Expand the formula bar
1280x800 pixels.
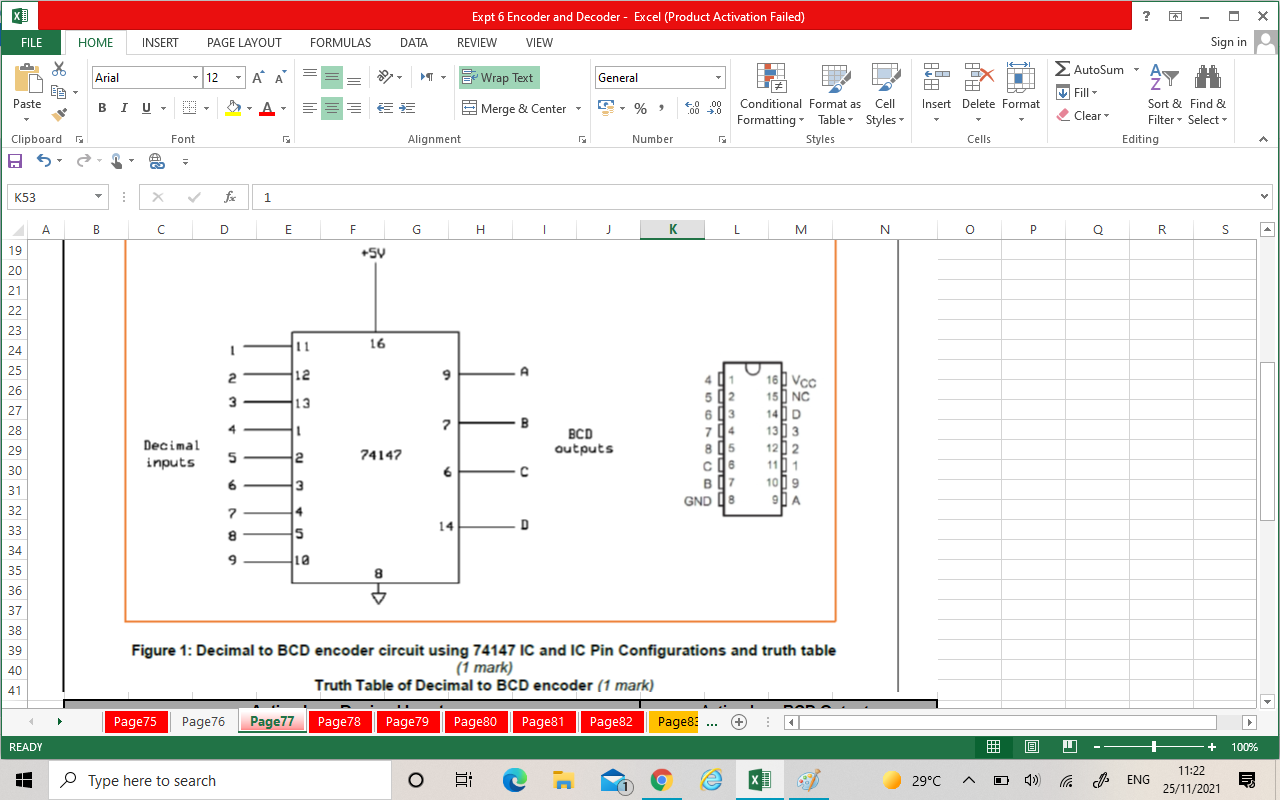click(x=1265, y=197)
